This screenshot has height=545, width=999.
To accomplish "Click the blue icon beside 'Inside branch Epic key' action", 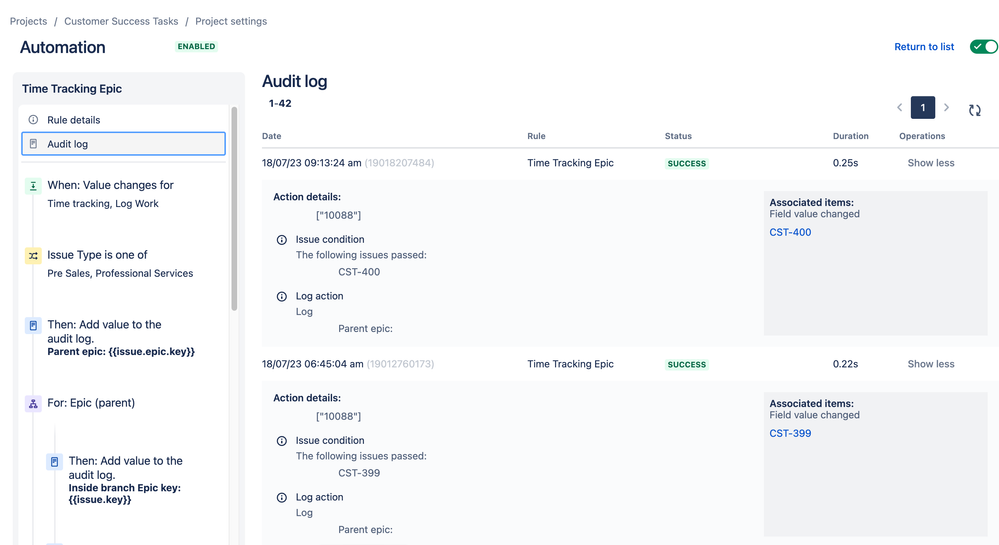I will coord(55,462).
